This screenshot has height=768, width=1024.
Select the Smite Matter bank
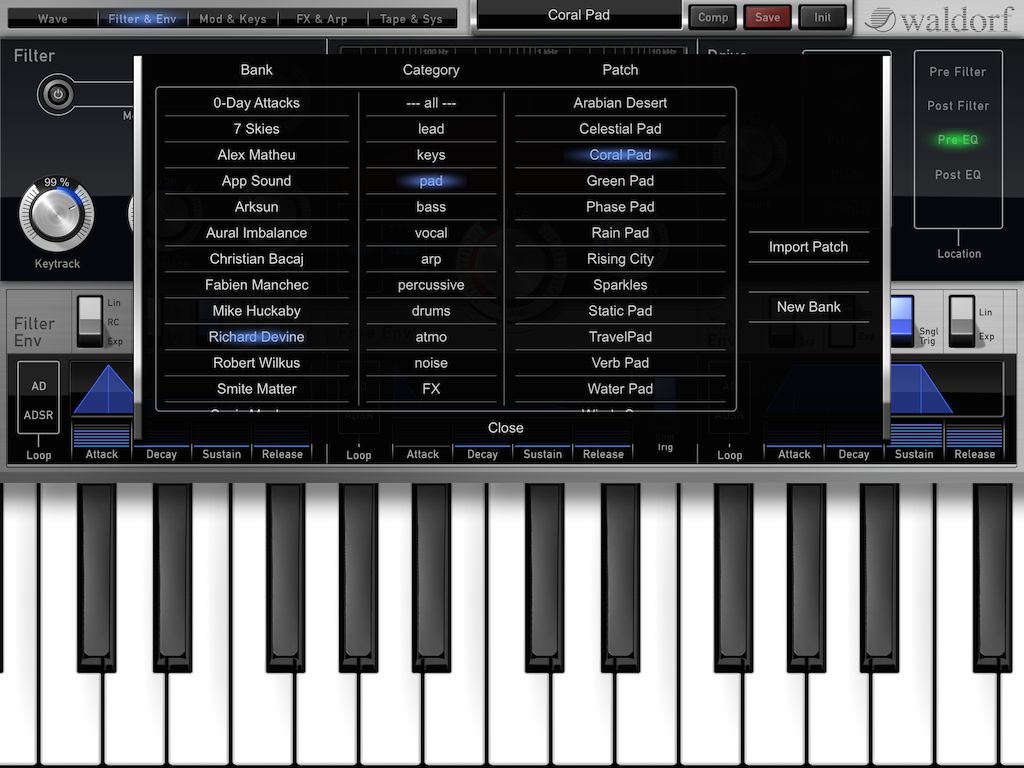coord(257,389)
